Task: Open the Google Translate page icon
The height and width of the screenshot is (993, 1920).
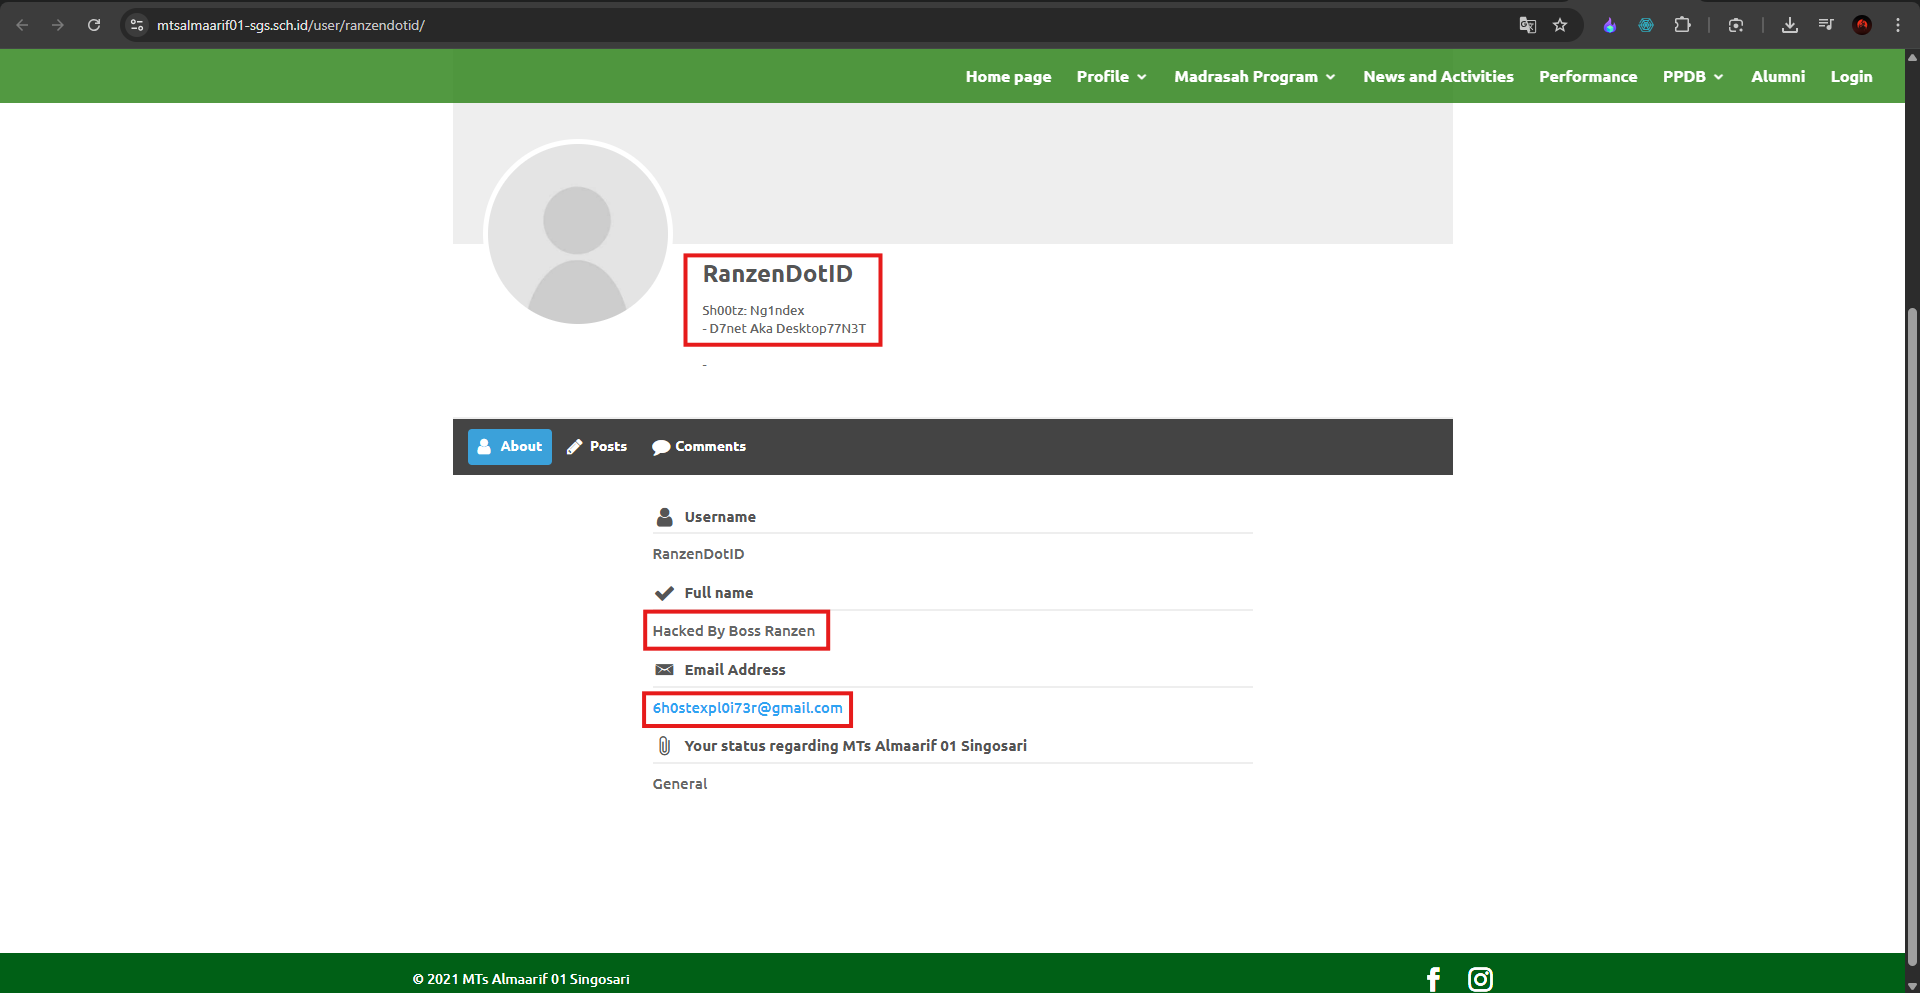Action: click(1527, 25)
